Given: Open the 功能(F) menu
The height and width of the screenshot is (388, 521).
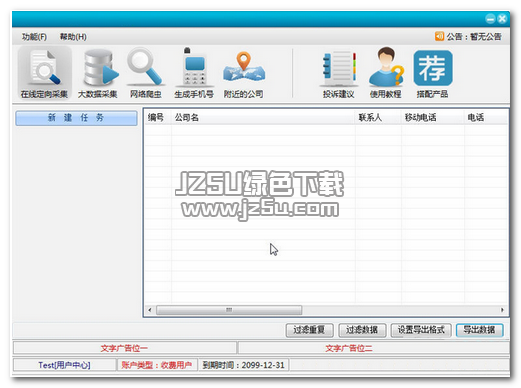Looking at the screenshot, I should (x=34, y=37).
